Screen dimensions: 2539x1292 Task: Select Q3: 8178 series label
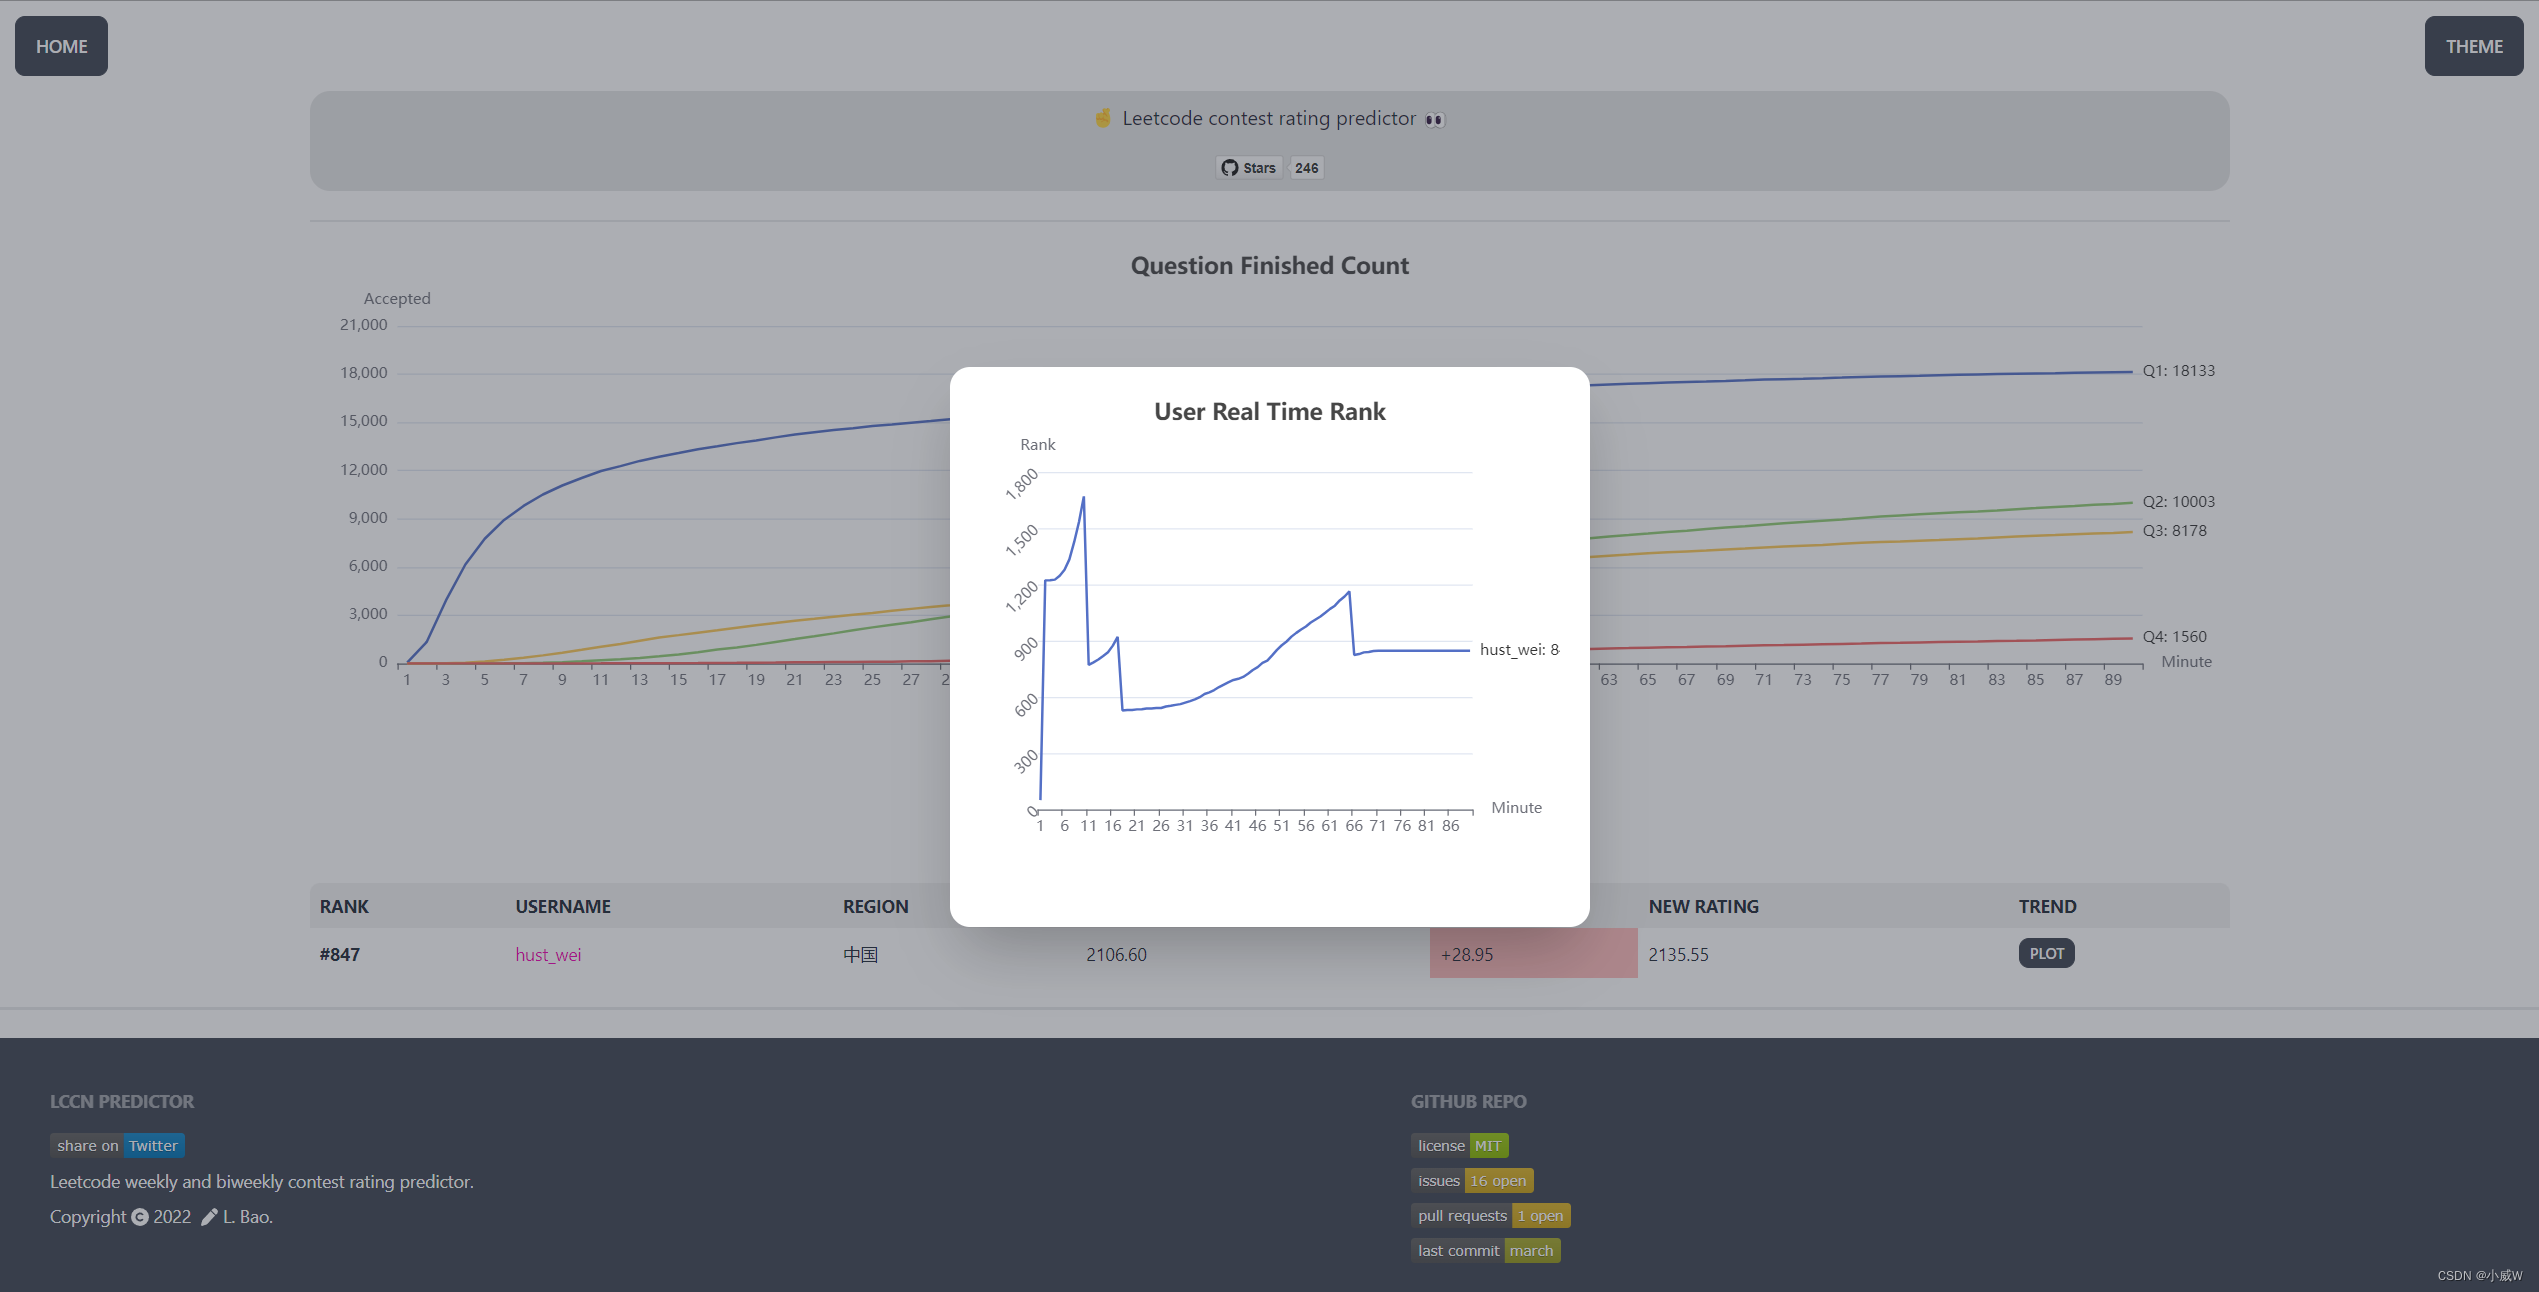pos(2174,530)
